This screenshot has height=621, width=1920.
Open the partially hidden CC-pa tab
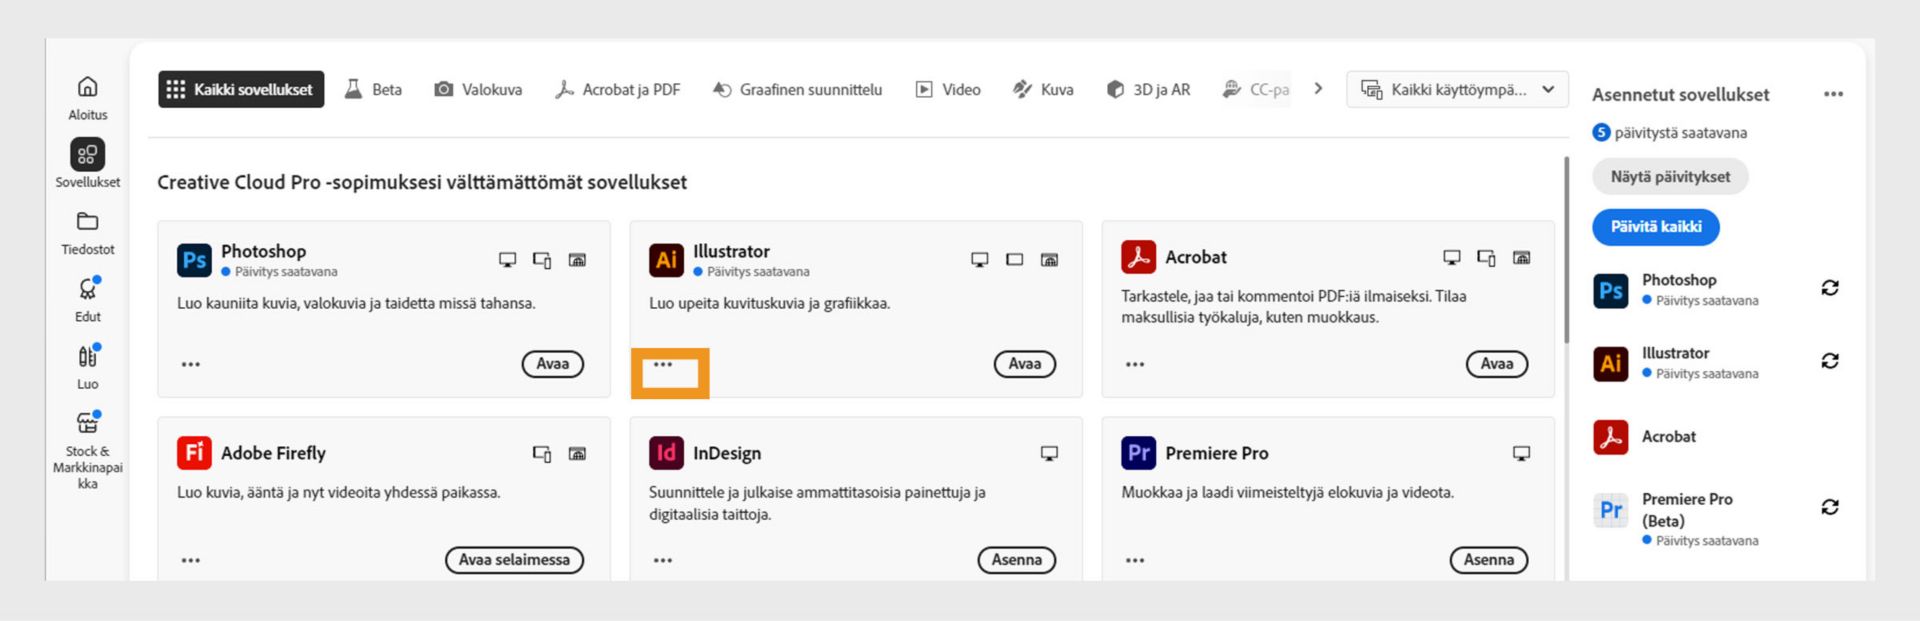pos(1256,89)
